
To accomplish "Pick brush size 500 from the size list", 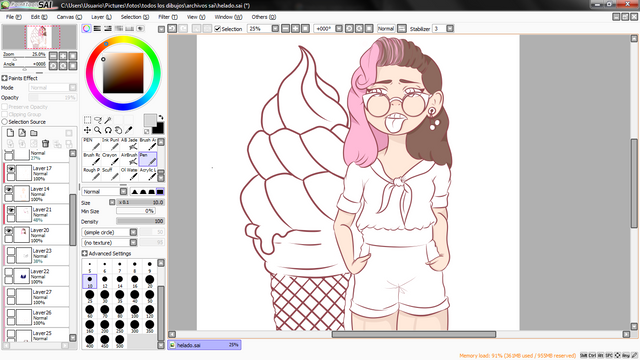I will (x=120, y=341).
